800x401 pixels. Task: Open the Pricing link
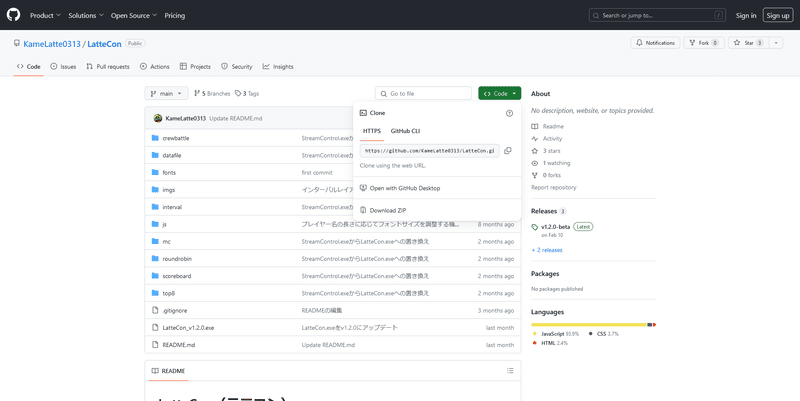[x=174, y=15]
